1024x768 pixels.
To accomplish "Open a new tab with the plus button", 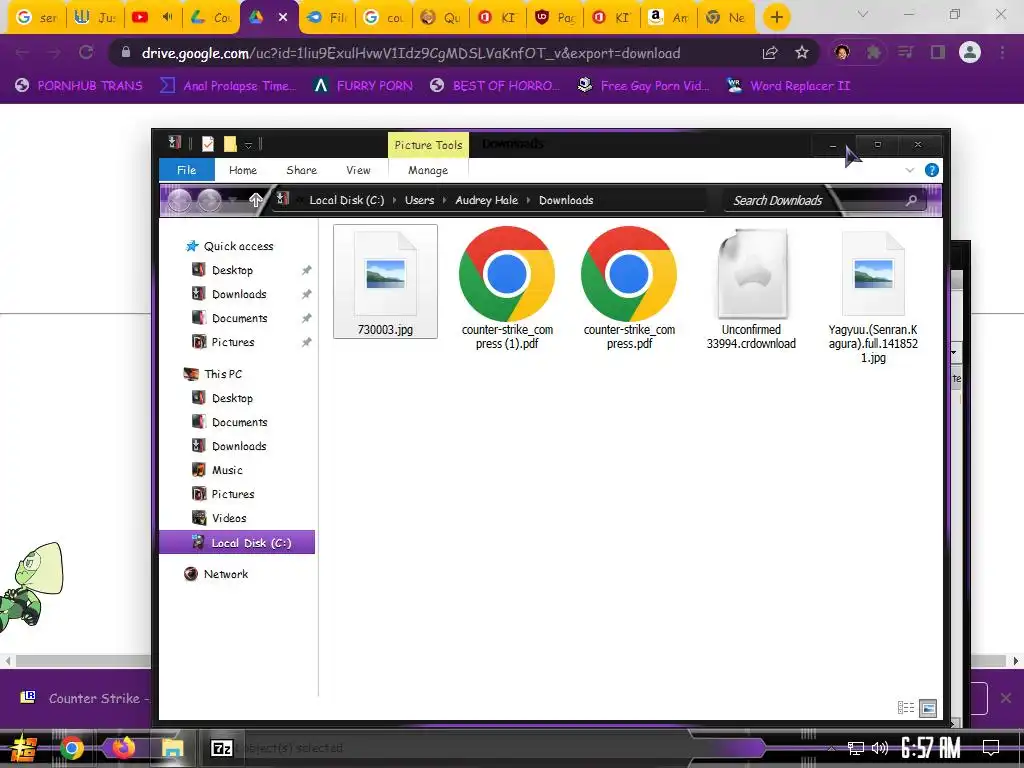I will click(776, 17).
